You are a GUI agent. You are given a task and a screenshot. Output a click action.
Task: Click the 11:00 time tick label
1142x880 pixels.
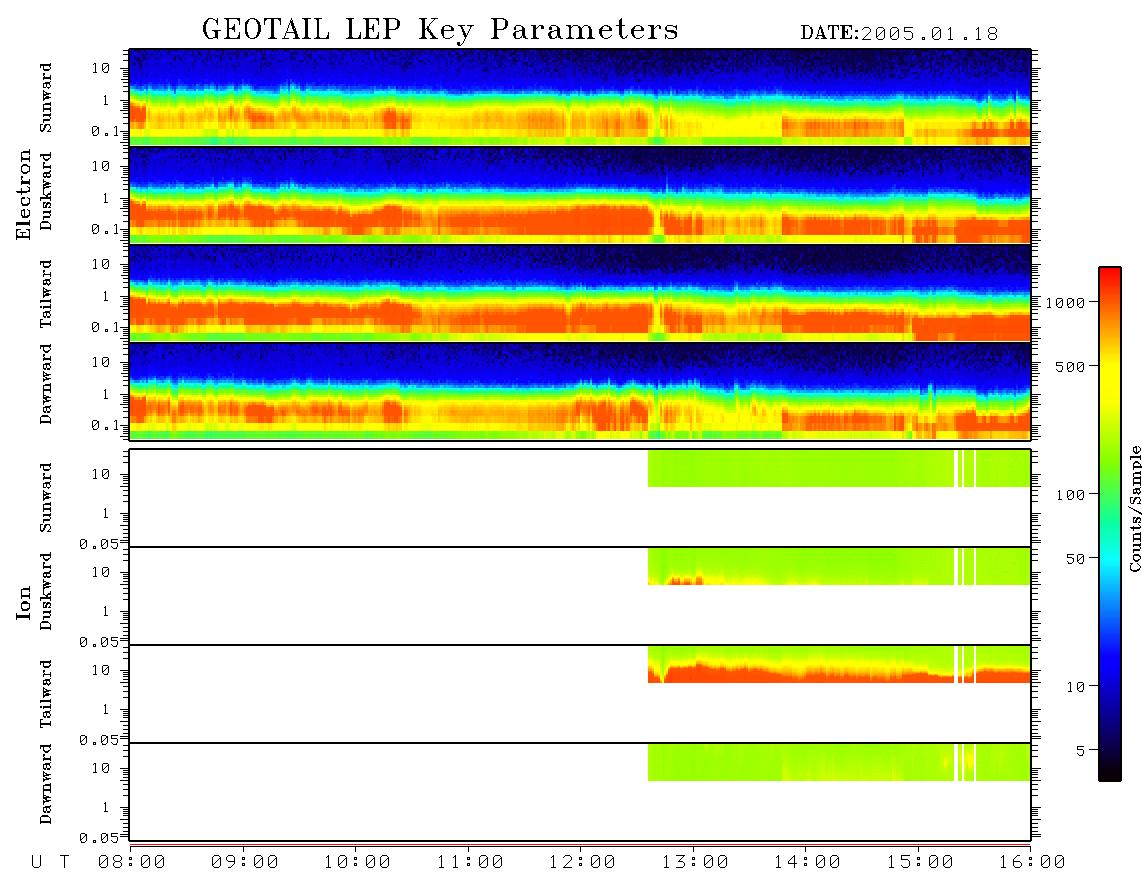point(470,862)
